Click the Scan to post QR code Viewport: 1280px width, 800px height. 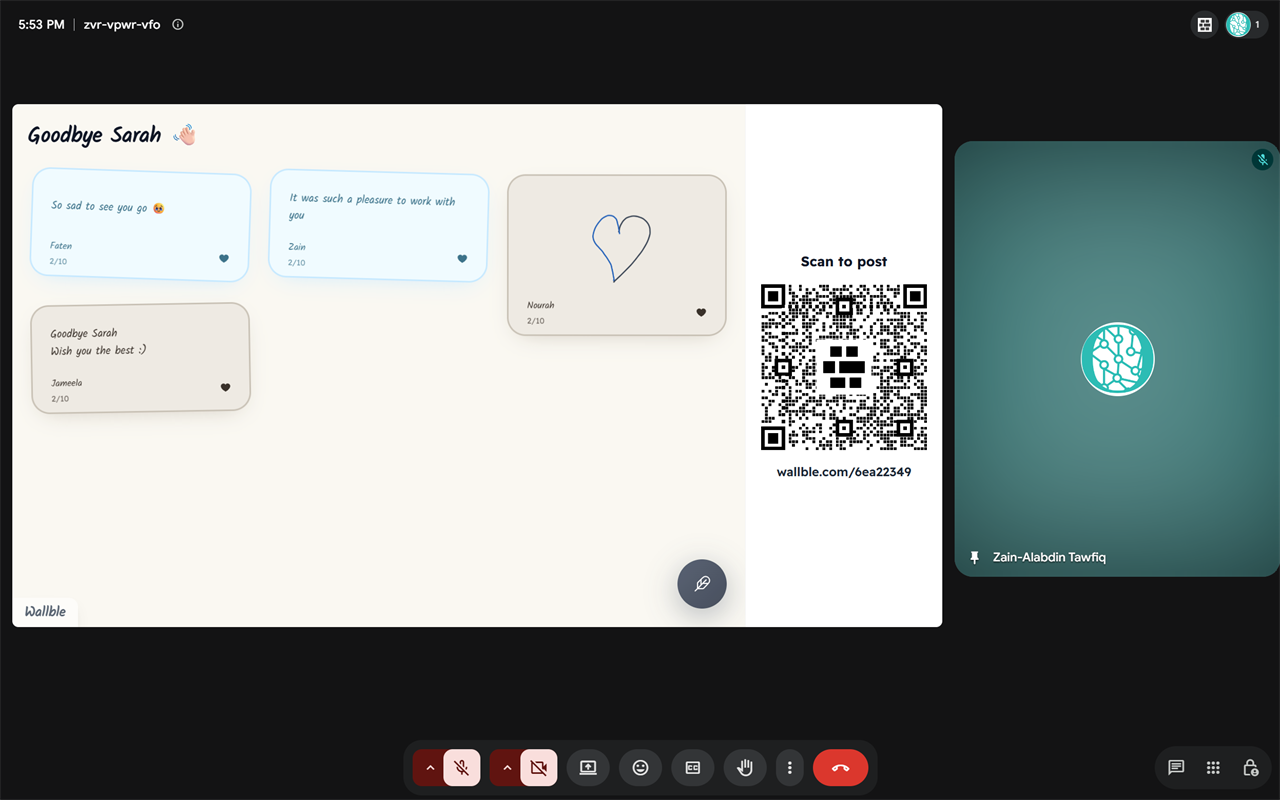point(844,367)
